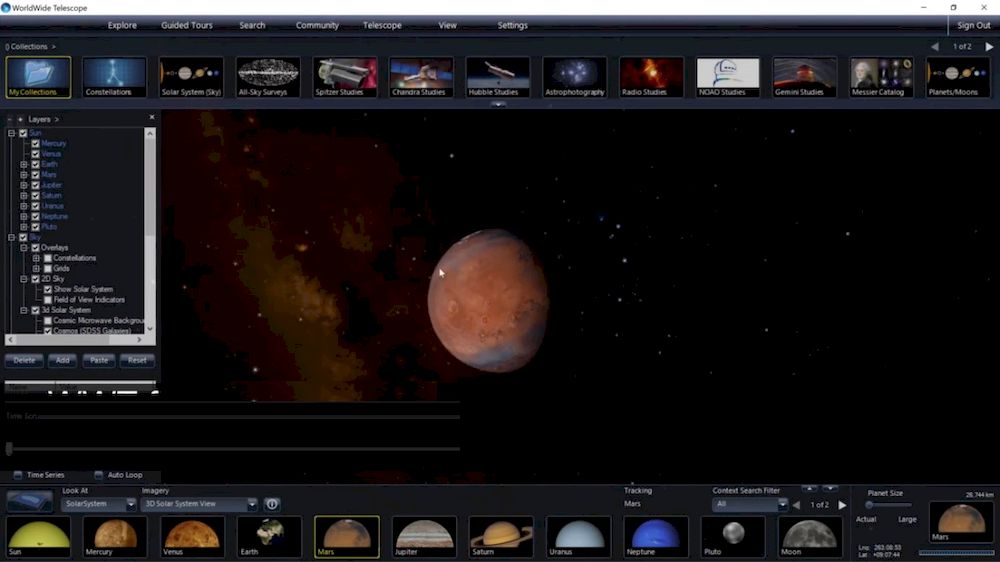Image resolution: width=1000 pixels, height=562 pixels.
Task: Enable Field of View Indicators checkbox
Action: pos(48,300)
